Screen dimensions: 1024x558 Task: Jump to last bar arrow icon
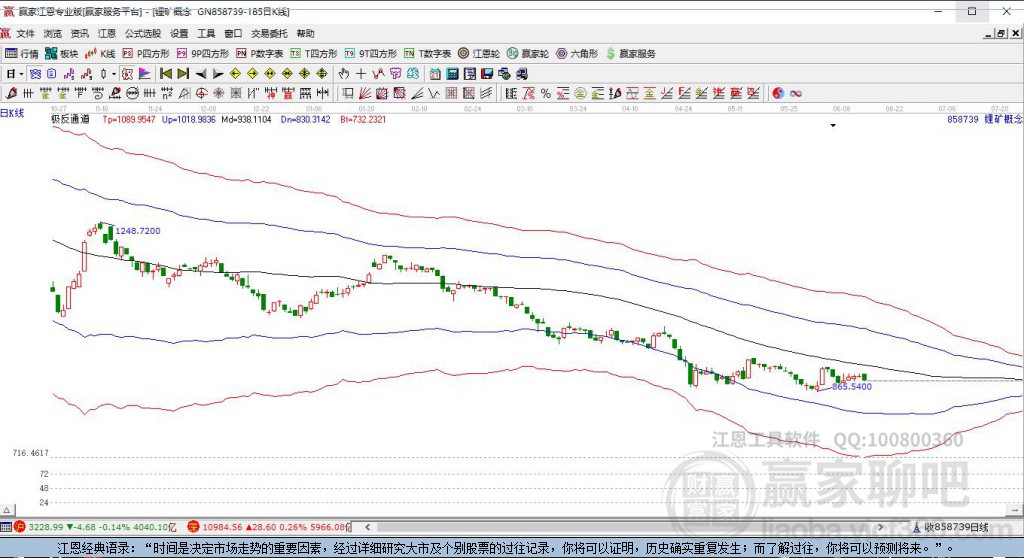point(184,74)
